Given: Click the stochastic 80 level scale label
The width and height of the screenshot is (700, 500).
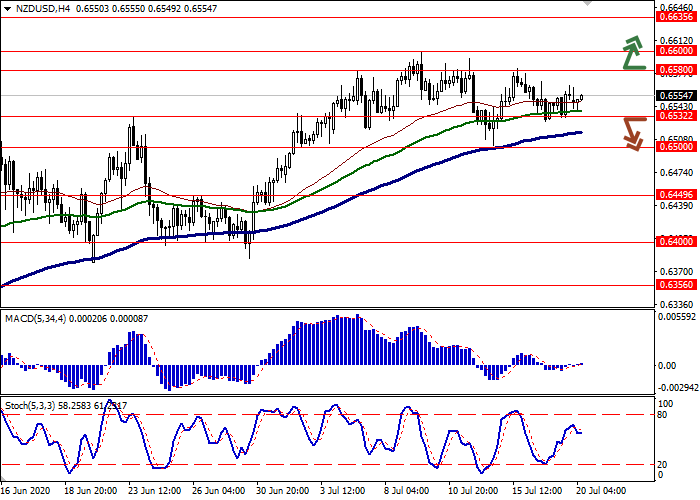Looking at the screenshot, I should click(x=663, y=414).
